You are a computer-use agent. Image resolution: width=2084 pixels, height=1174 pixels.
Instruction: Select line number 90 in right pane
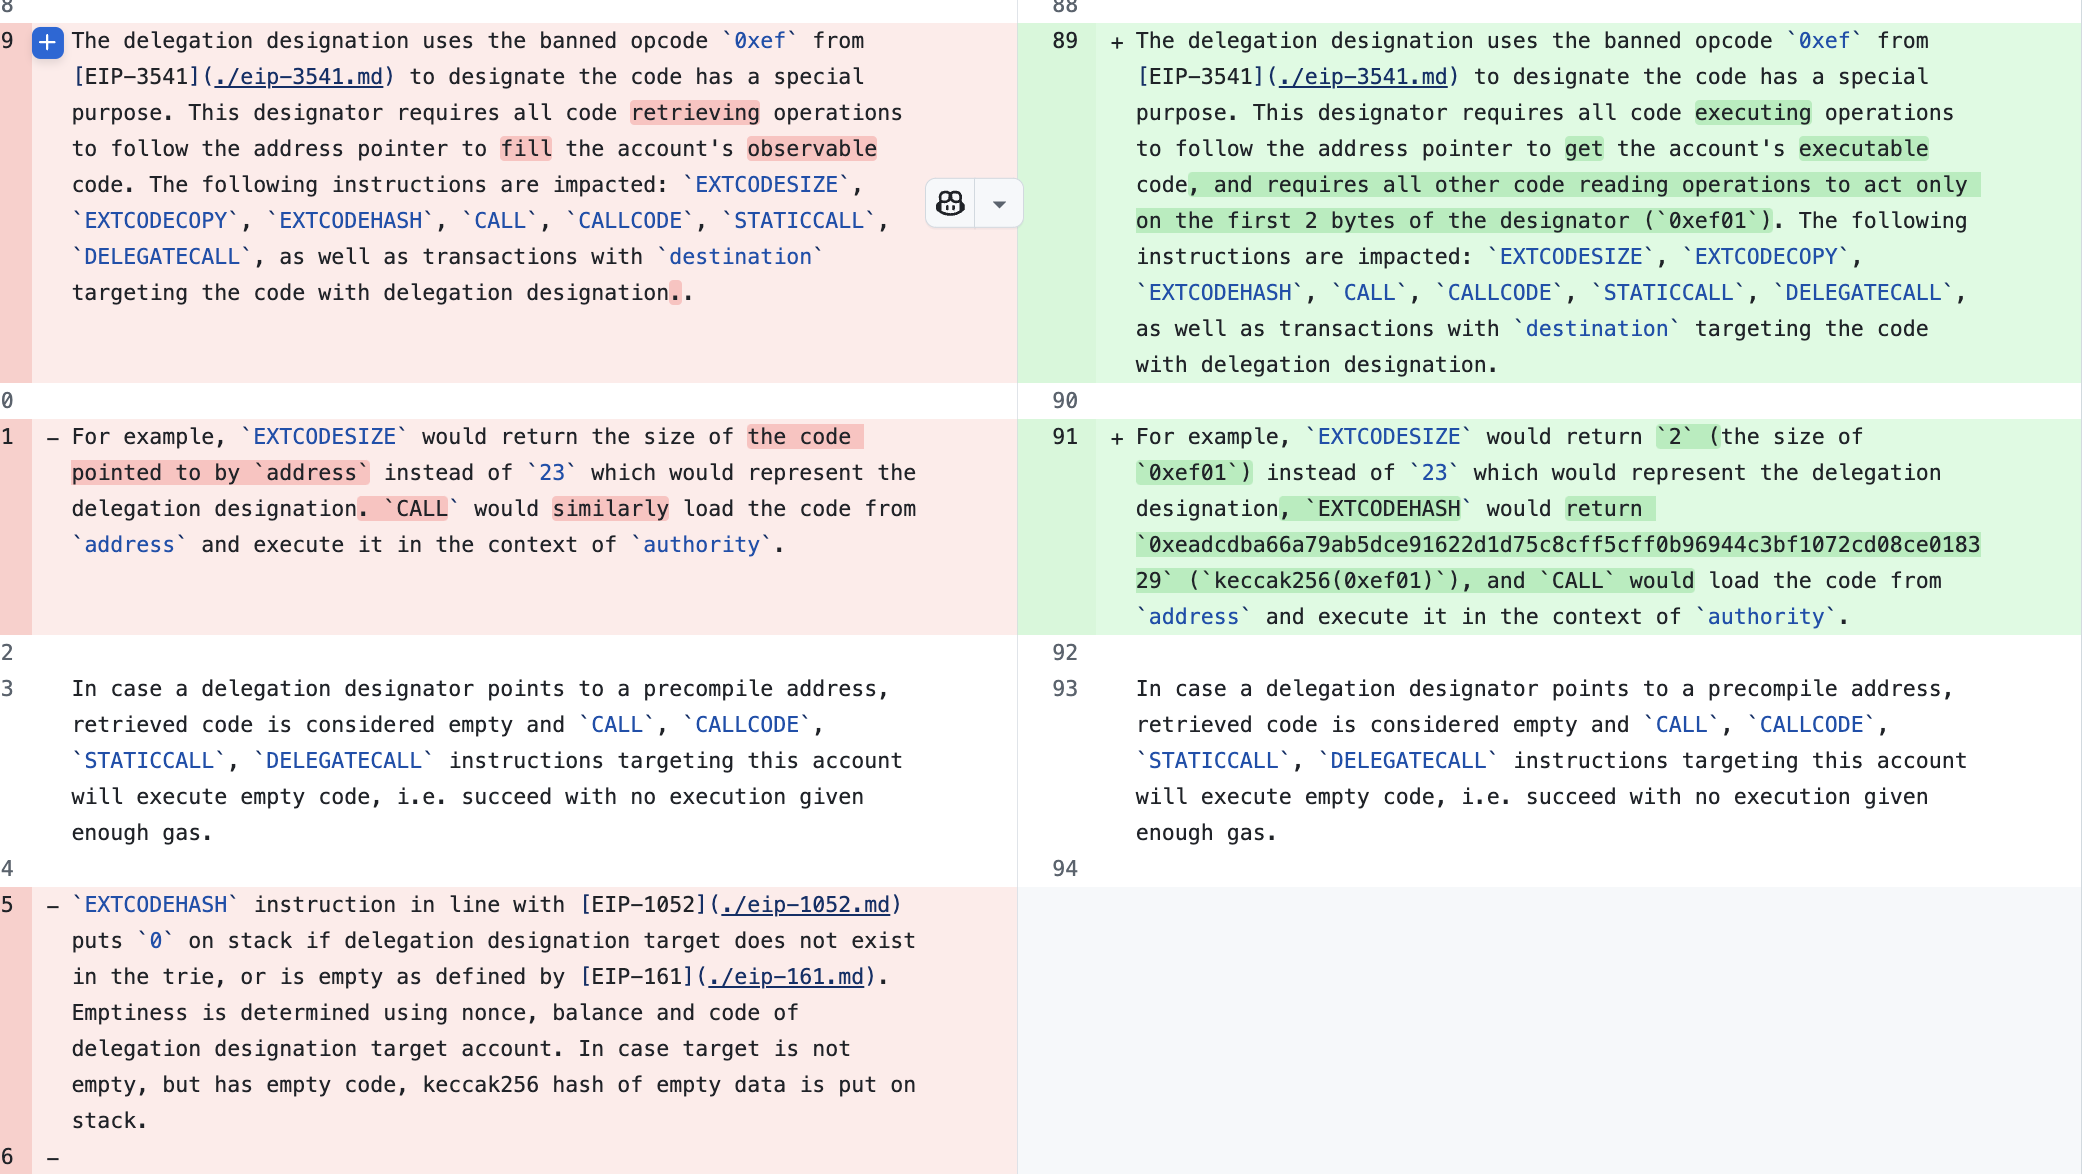[x=1065, y=401]
